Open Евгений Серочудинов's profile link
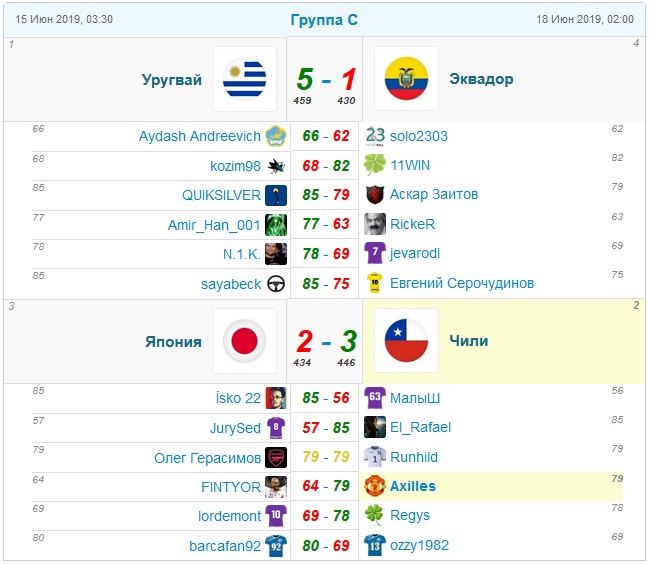Viewport: 649px width, 564px height. click(x=462, y=283)
